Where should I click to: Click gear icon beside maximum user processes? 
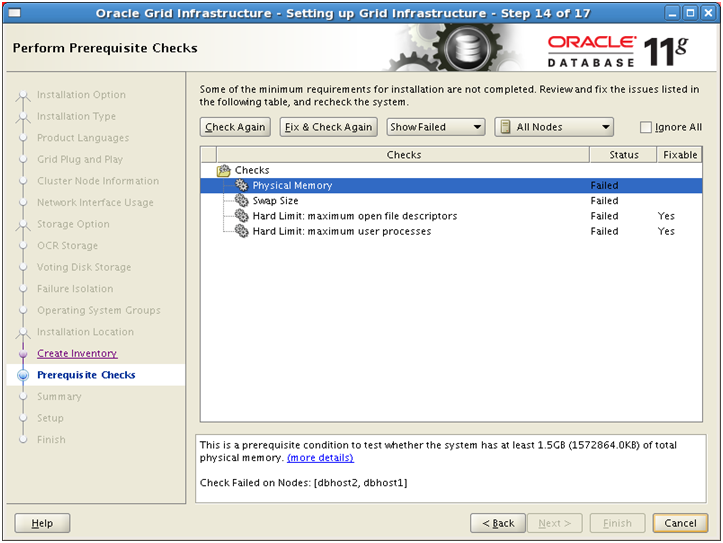(x=242, y=231)
